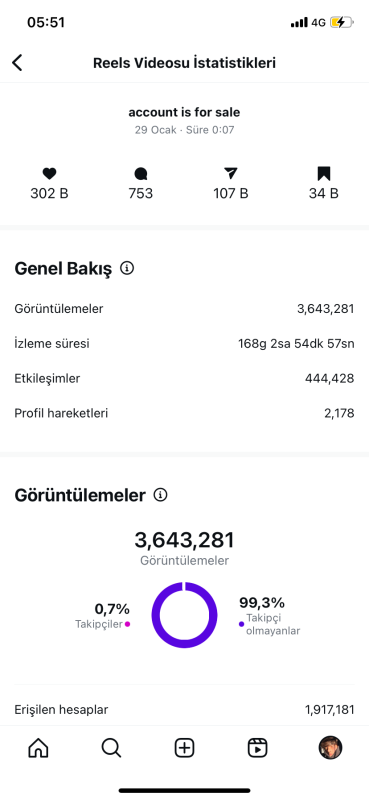
Task: Open info icon next to Genel Bakış
Action: coord(127,268)
